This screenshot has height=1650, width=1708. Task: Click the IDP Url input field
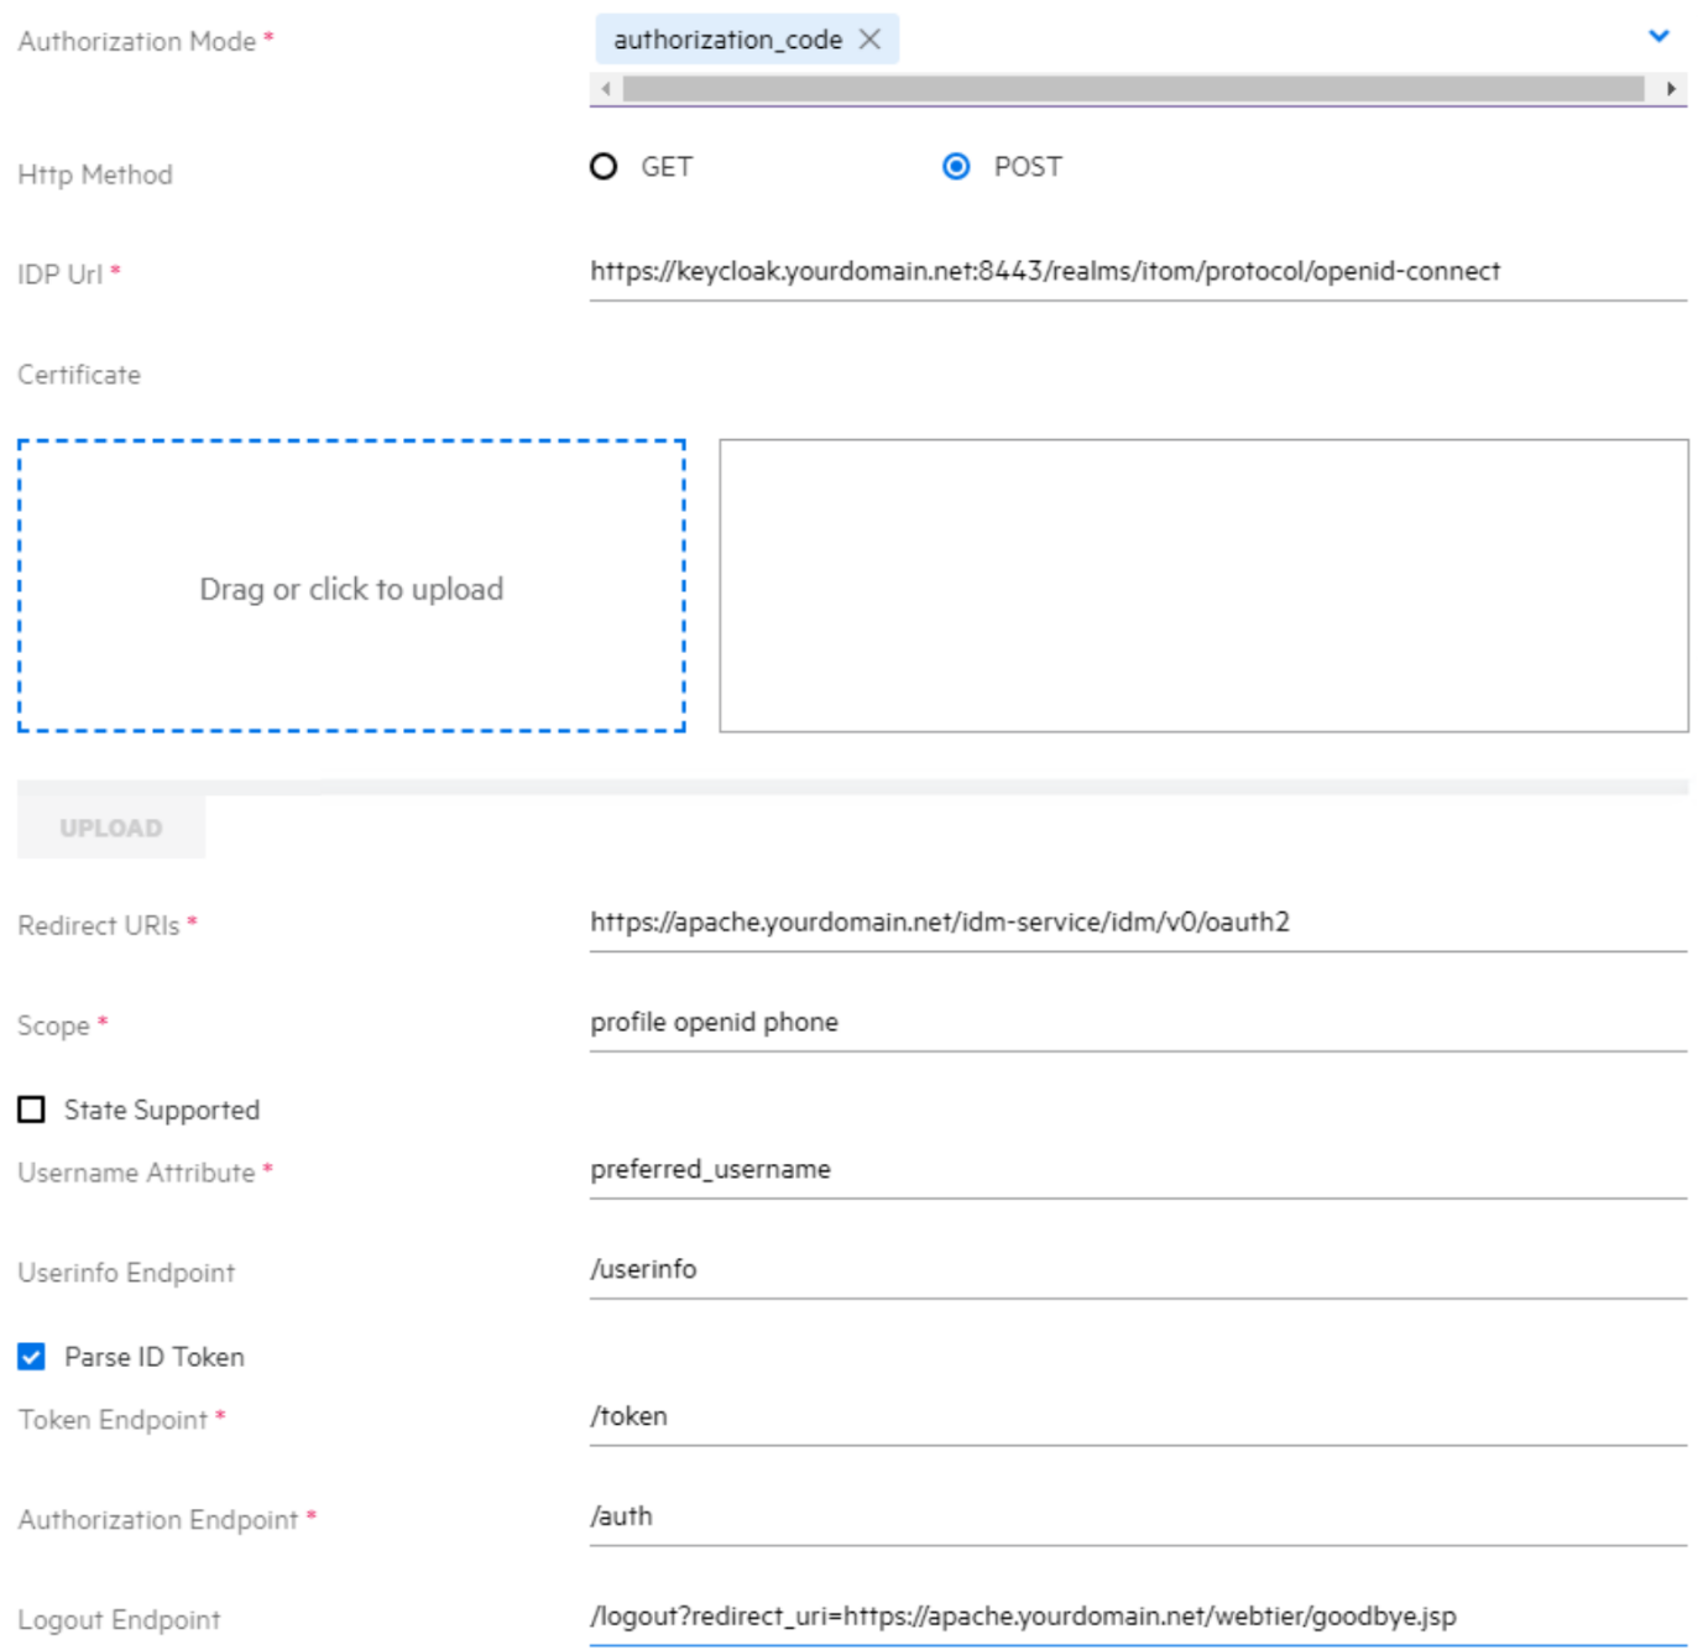[x=1000, y=270]
